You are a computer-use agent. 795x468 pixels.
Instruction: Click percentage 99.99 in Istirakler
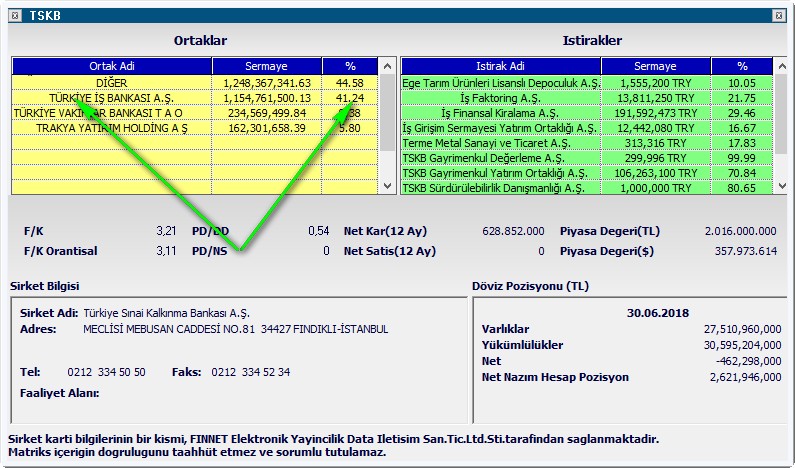click(742, 158)
